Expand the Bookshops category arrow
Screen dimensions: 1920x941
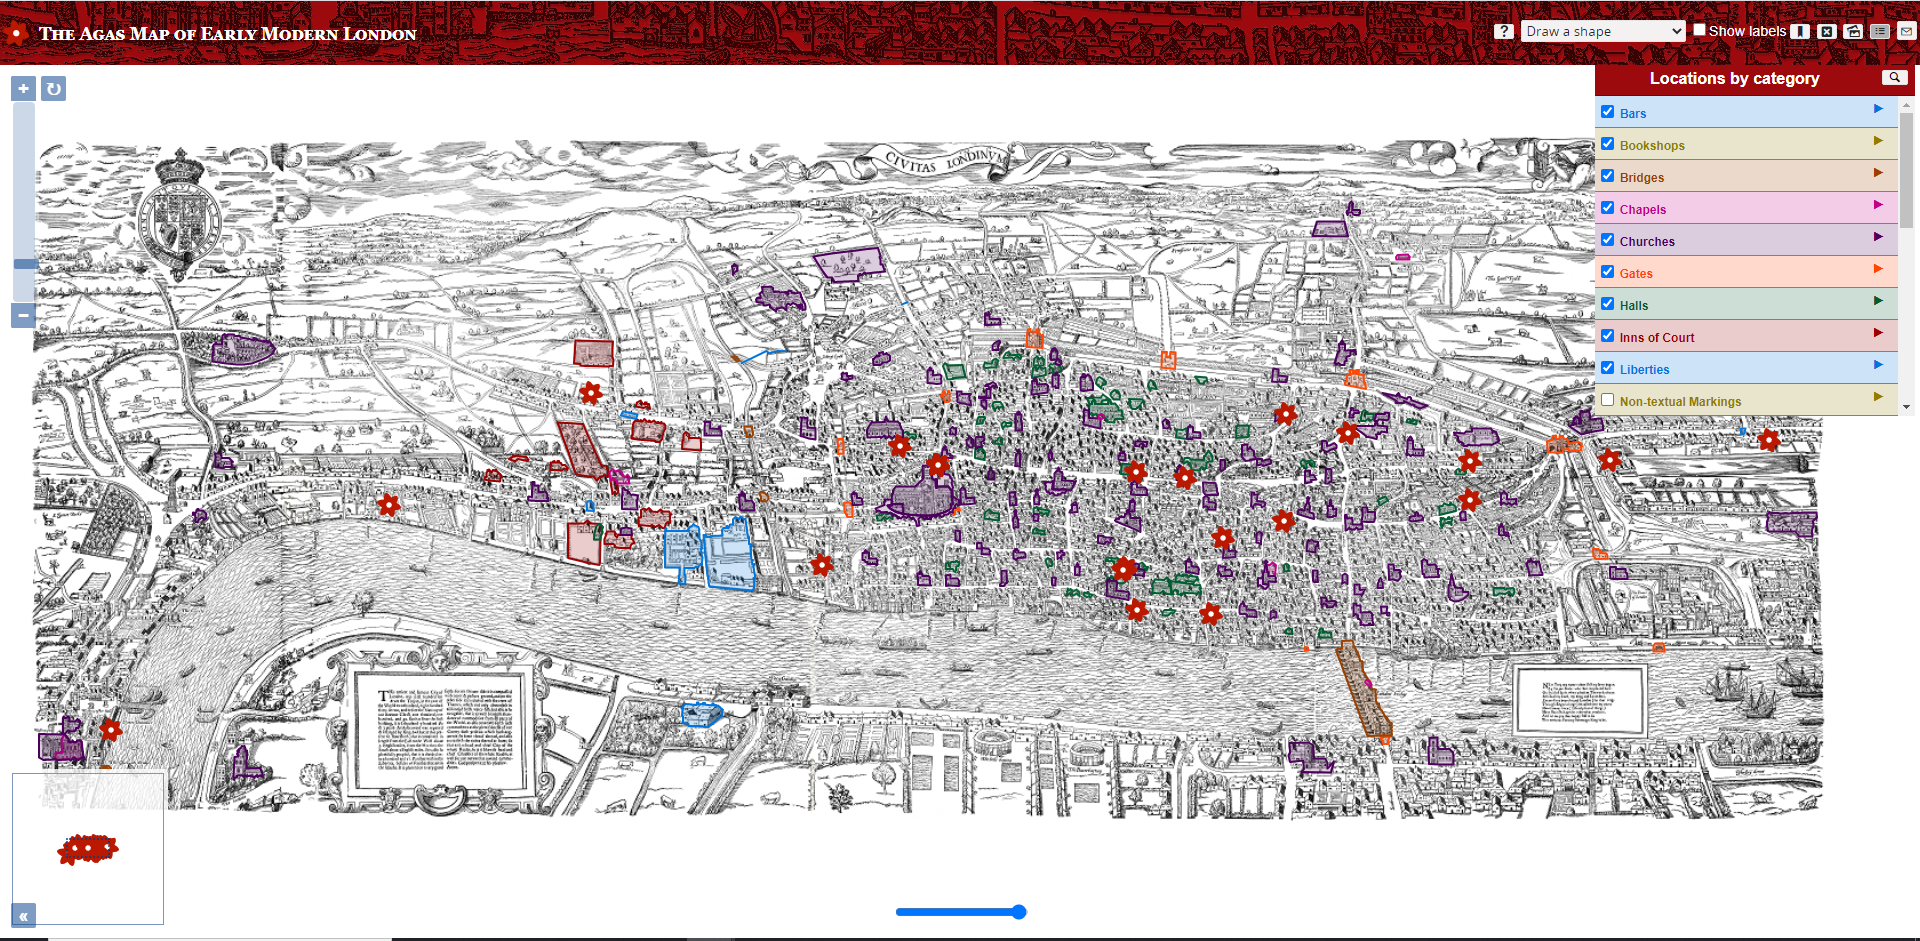click(1878, 141)
